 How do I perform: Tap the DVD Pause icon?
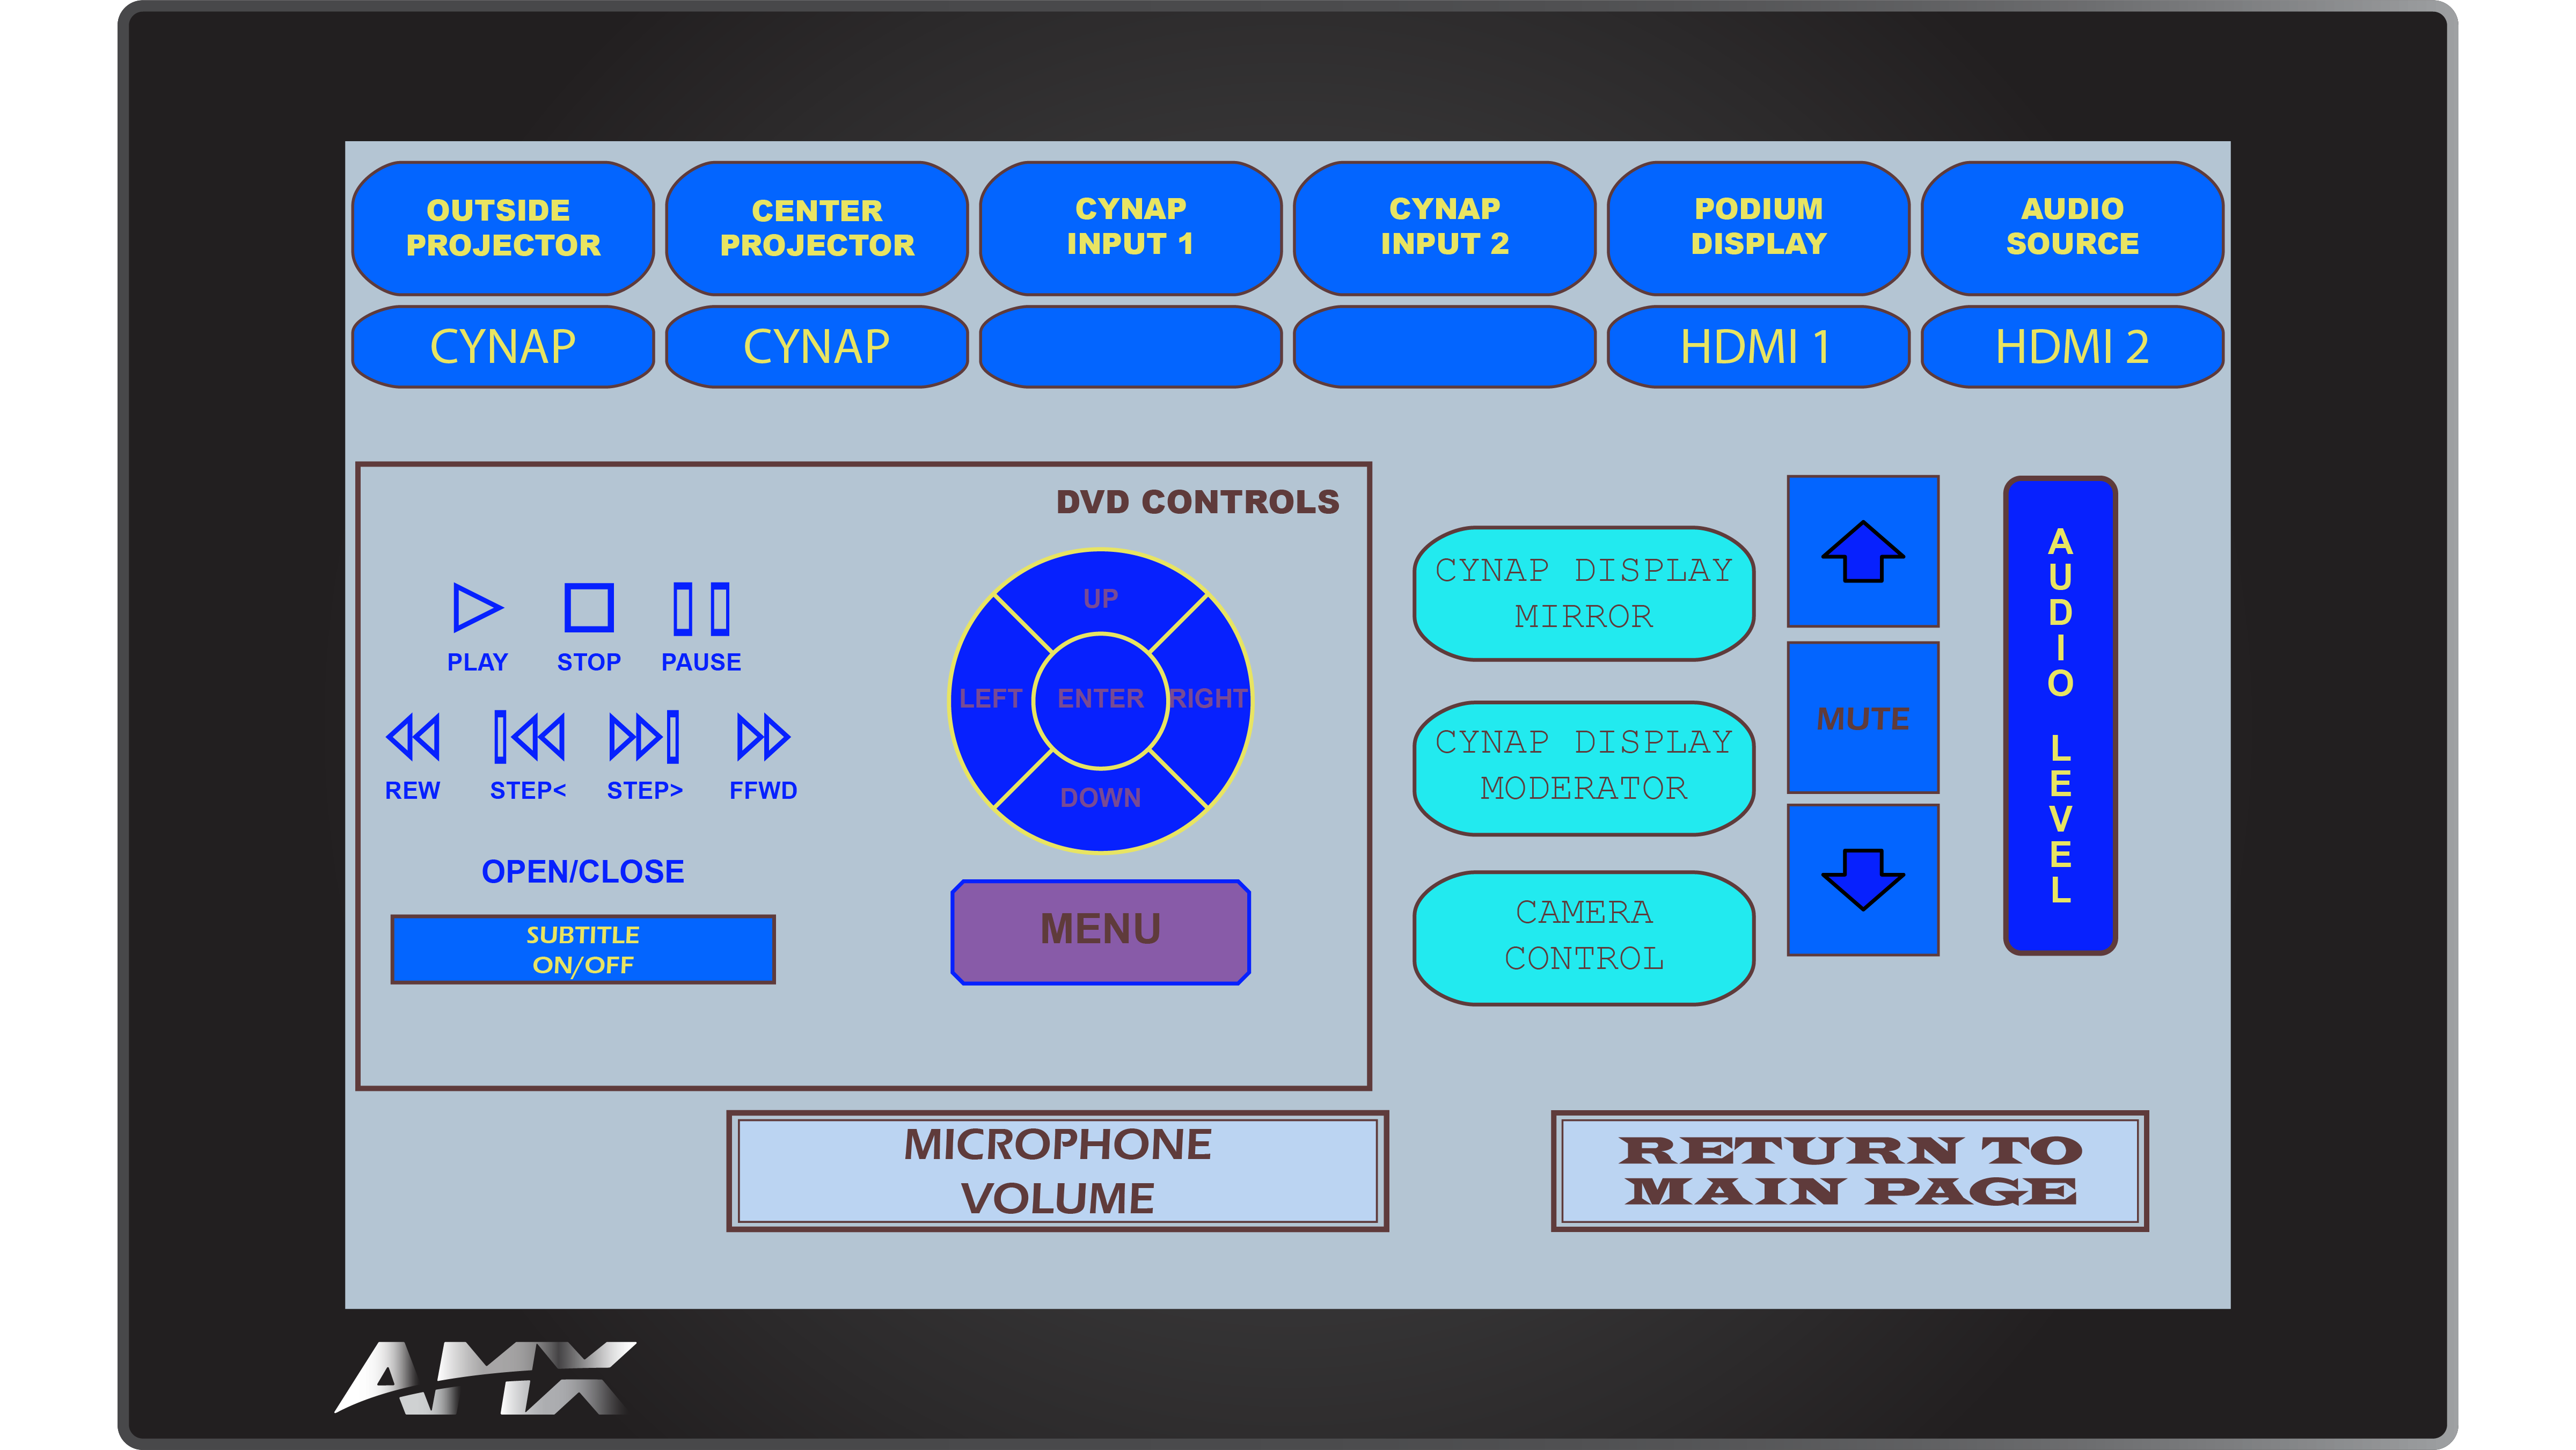[x=701, y=608]
